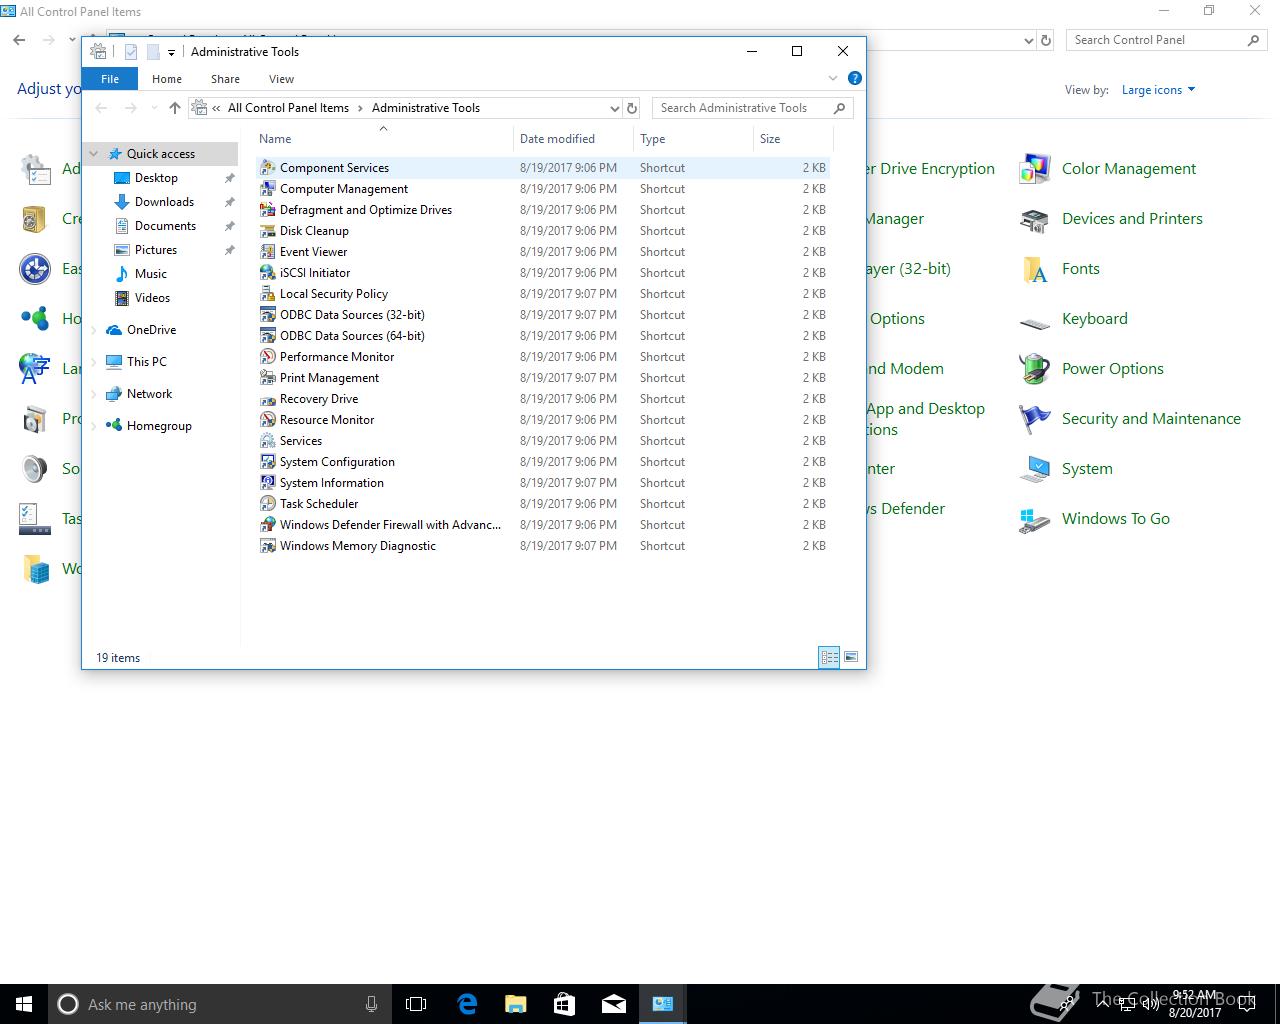
Task: Open Fonts icon in Control Panel
Action: [x=1034, y=269]
